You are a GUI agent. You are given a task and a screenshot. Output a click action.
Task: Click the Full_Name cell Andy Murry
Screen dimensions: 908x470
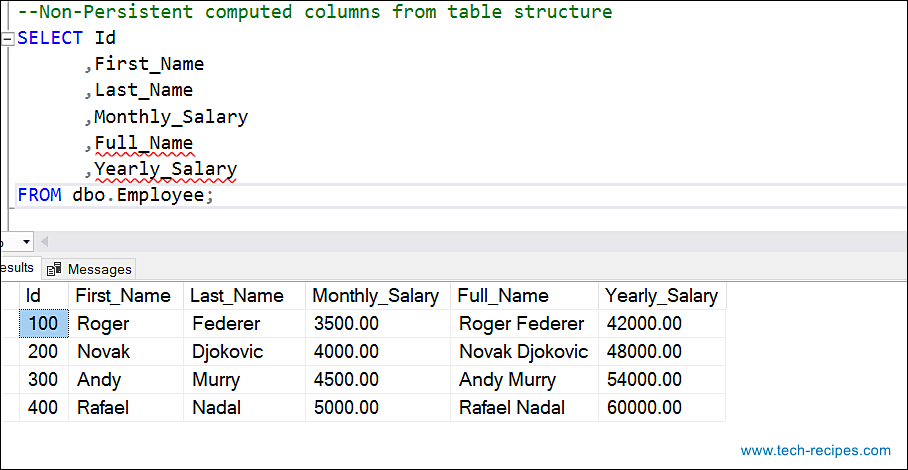pyautogui.click(x=524, y=380)
